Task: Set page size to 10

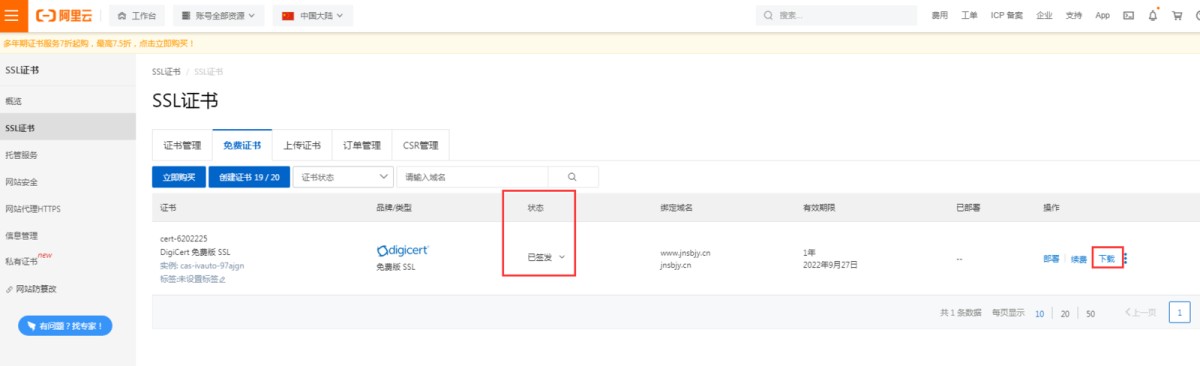Action: tap(1039, 314)
